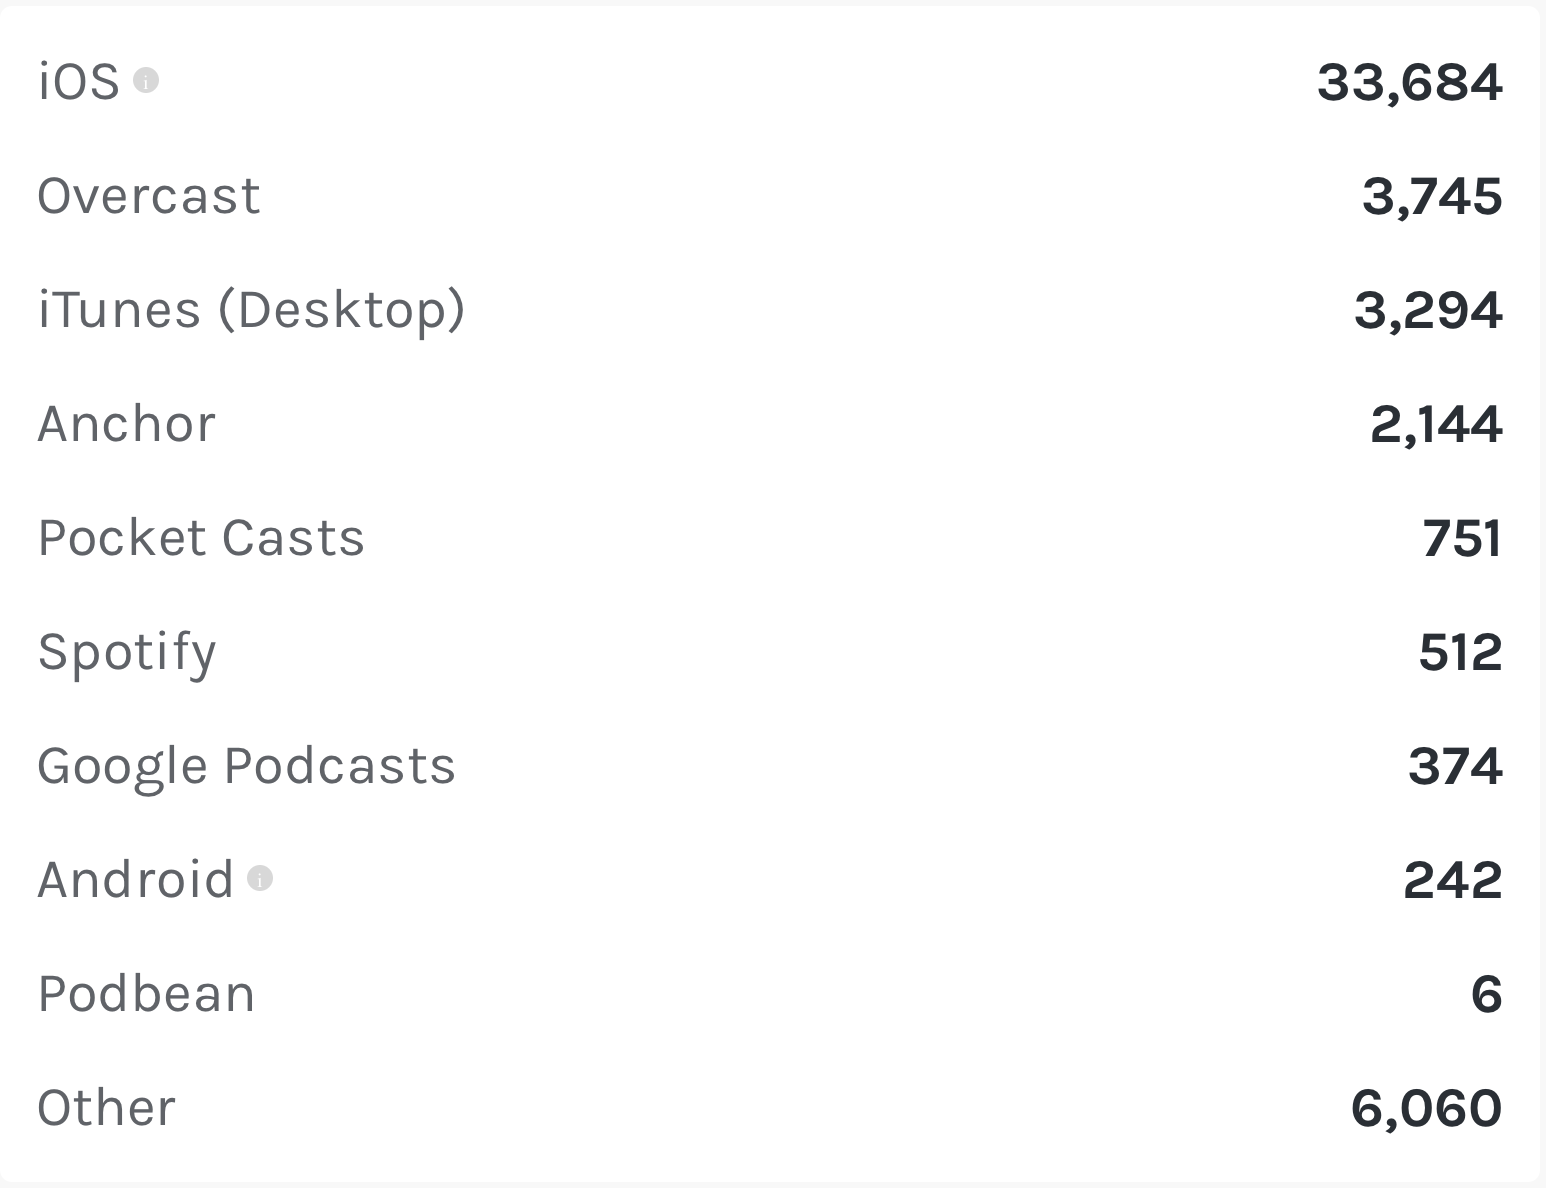Click the iOS count 33,684
Image resolution: width=1546 pixels, height=1188 pixels.
tap(1409, 82)
